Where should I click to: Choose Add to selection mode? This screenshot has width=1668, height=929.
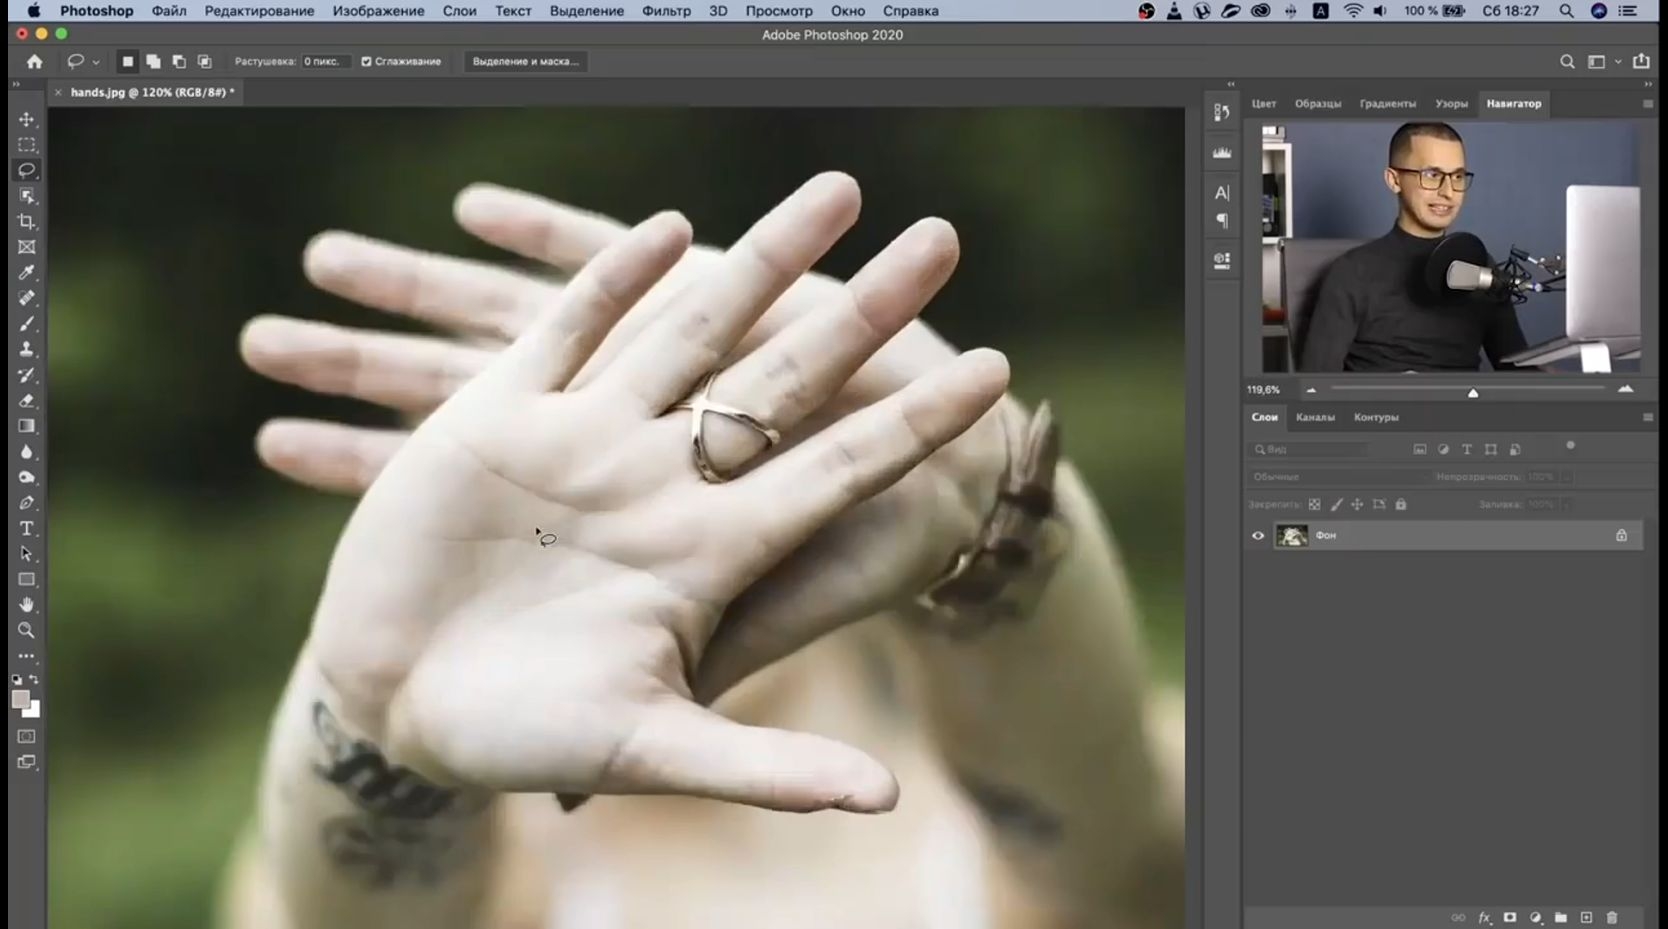click(153, 62)
